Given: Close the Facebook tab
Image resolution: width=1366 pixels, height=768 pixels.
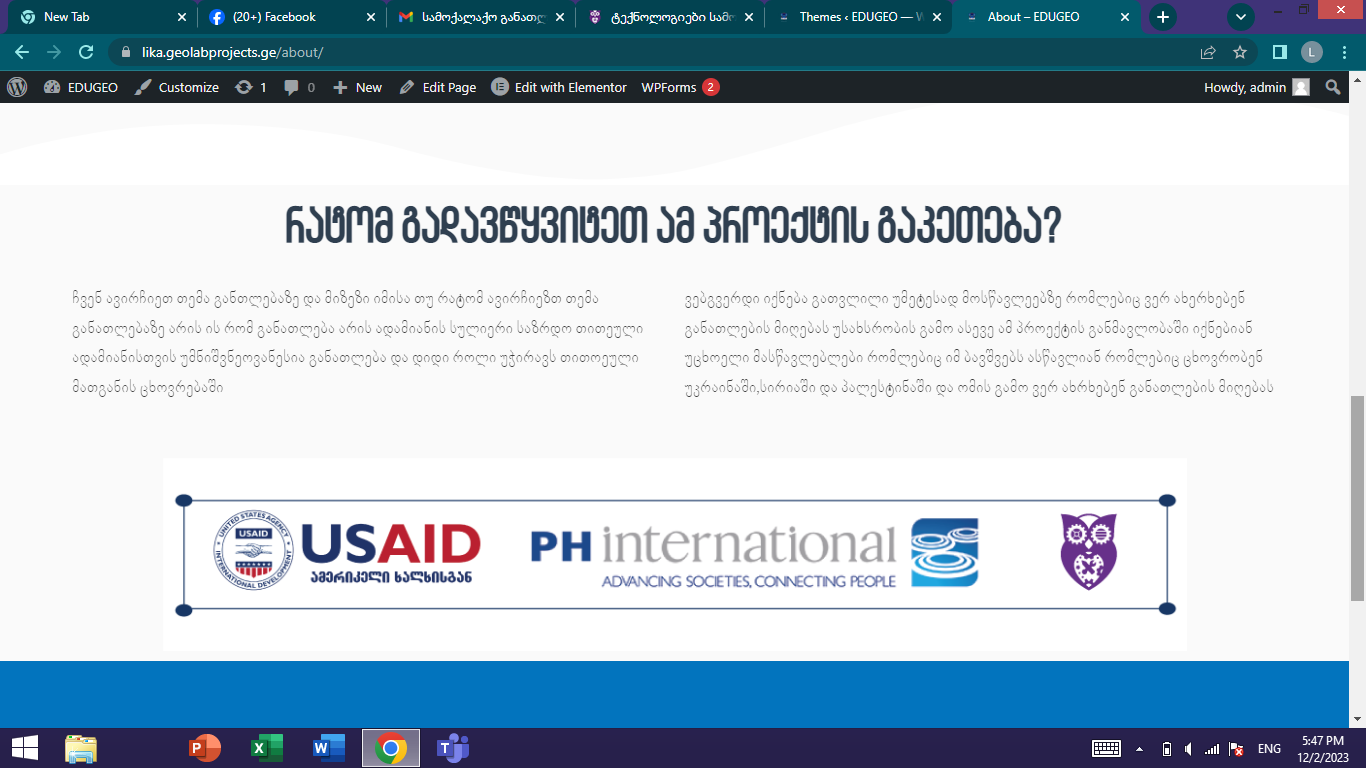Looking at the screenshot, I should 370,17.
